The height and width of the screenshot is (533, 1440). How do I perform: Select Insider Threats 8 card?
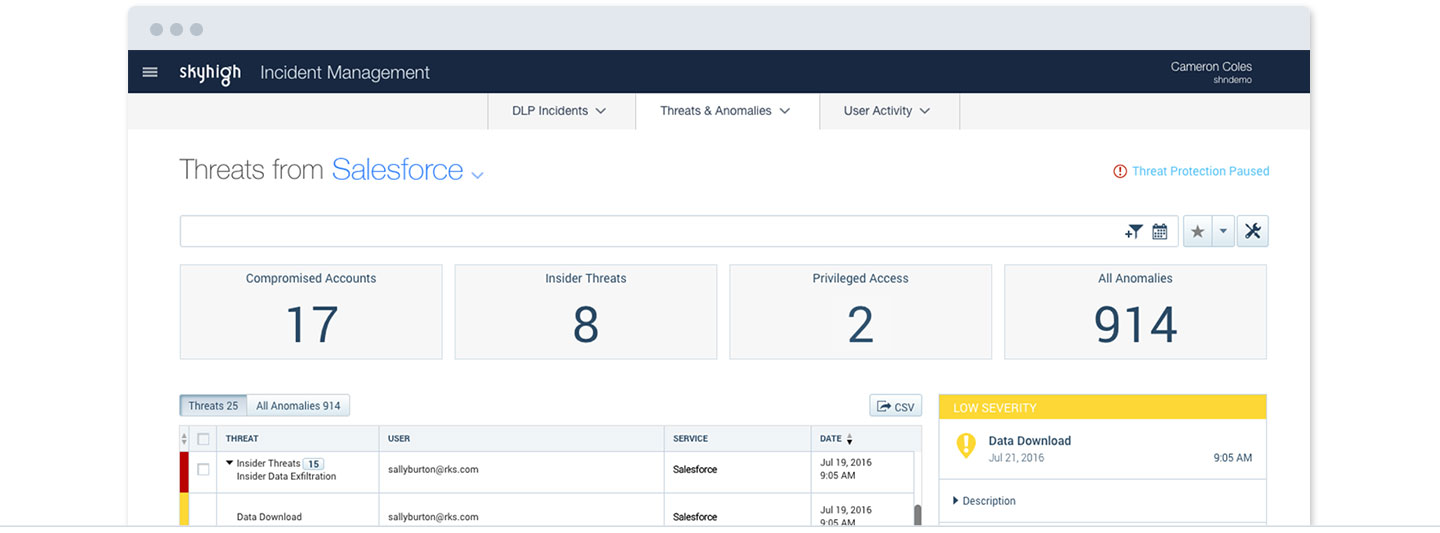click(x=586, y=312)
